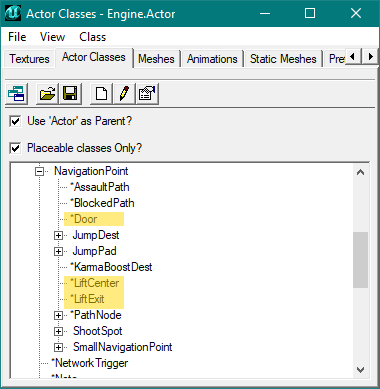Image resolution: width=380 pixels, height=389 pixels.
Task: Expand the JumpDest node
Action: pos(58,236)
